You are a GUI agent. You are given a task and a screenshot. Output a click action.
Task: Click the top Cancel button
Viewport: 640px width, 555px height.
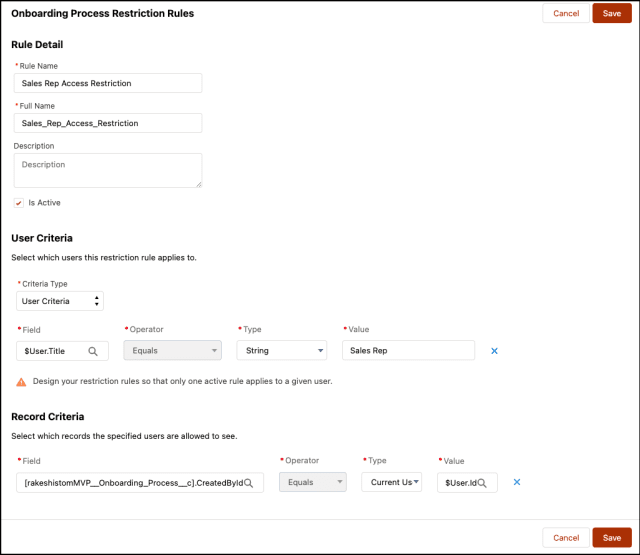[x=566, y=13]
